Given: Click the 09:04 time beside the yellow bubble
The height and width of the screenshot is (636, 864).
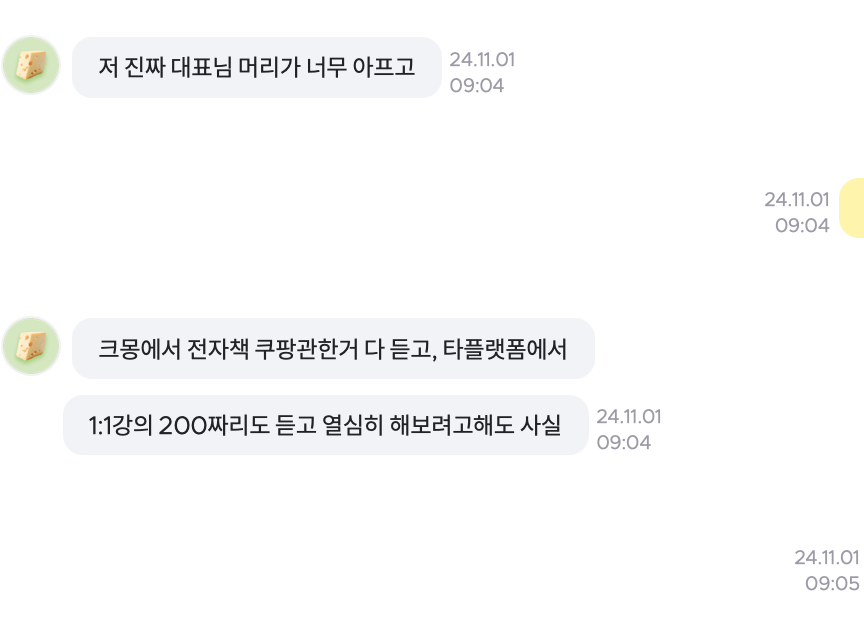Looking at the screenshot, I should coord(802,226).
